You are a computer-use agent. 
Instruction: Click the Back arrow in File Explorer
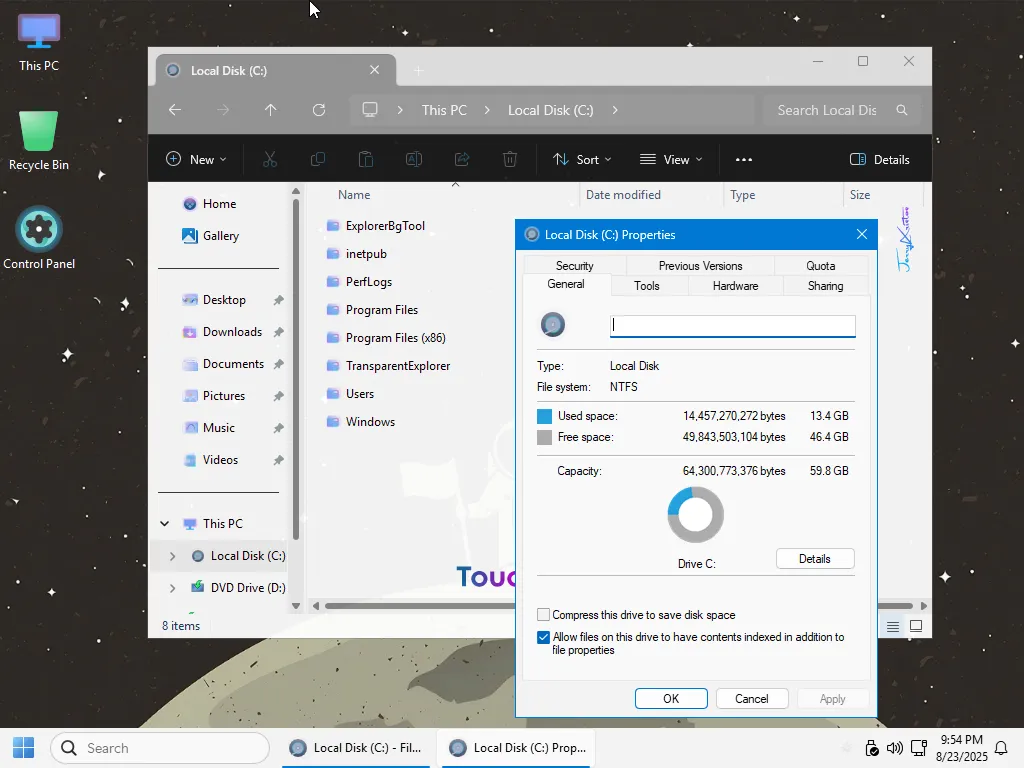[174, 110]
